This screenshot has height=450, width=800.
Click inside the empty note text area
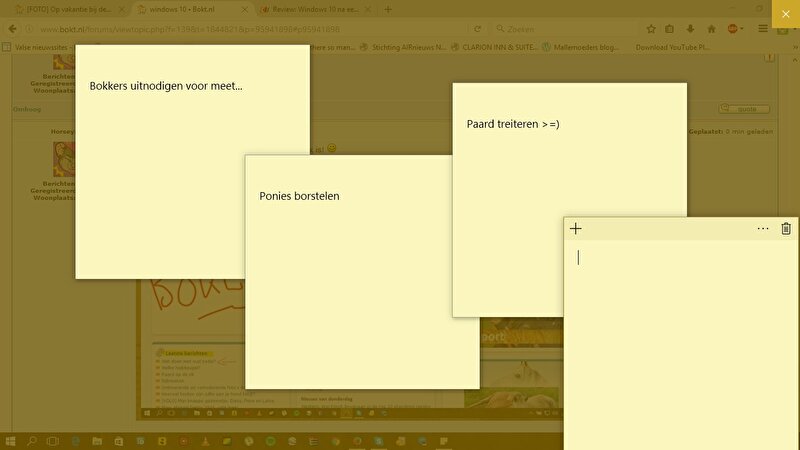pos(680,340)
